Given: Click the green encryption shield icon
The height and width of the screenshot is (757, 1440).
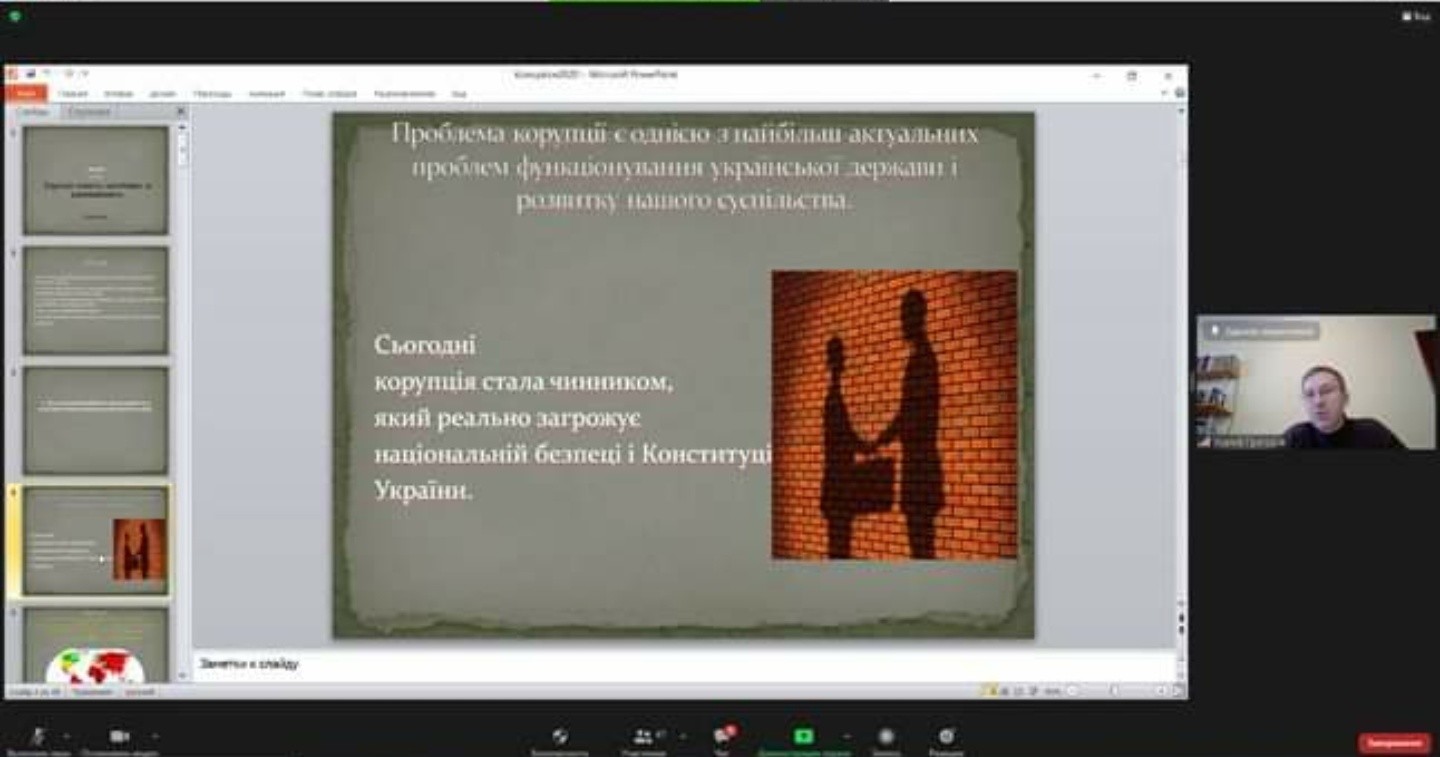Looking at the screenshot, I should [14, 16].
